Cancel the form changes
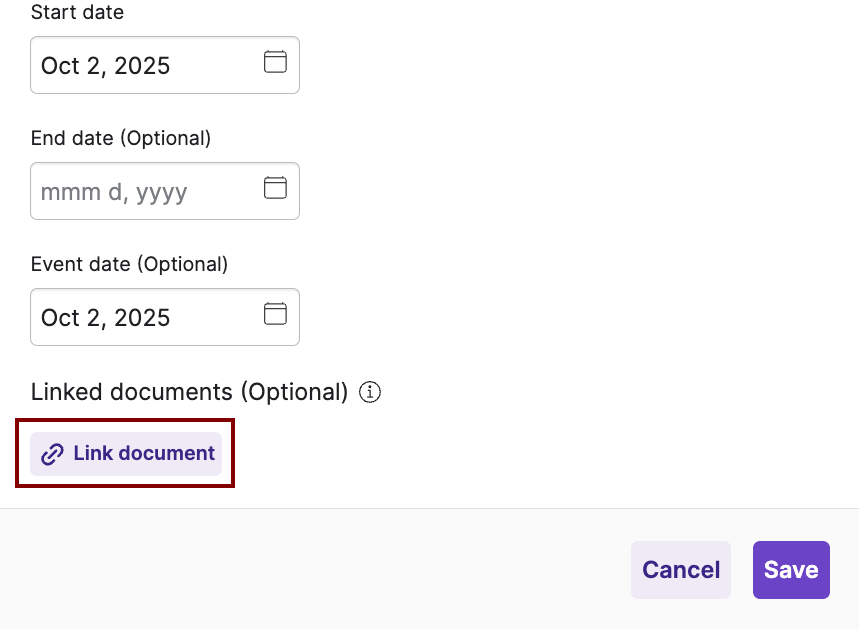859x630 pixels. 680,569
